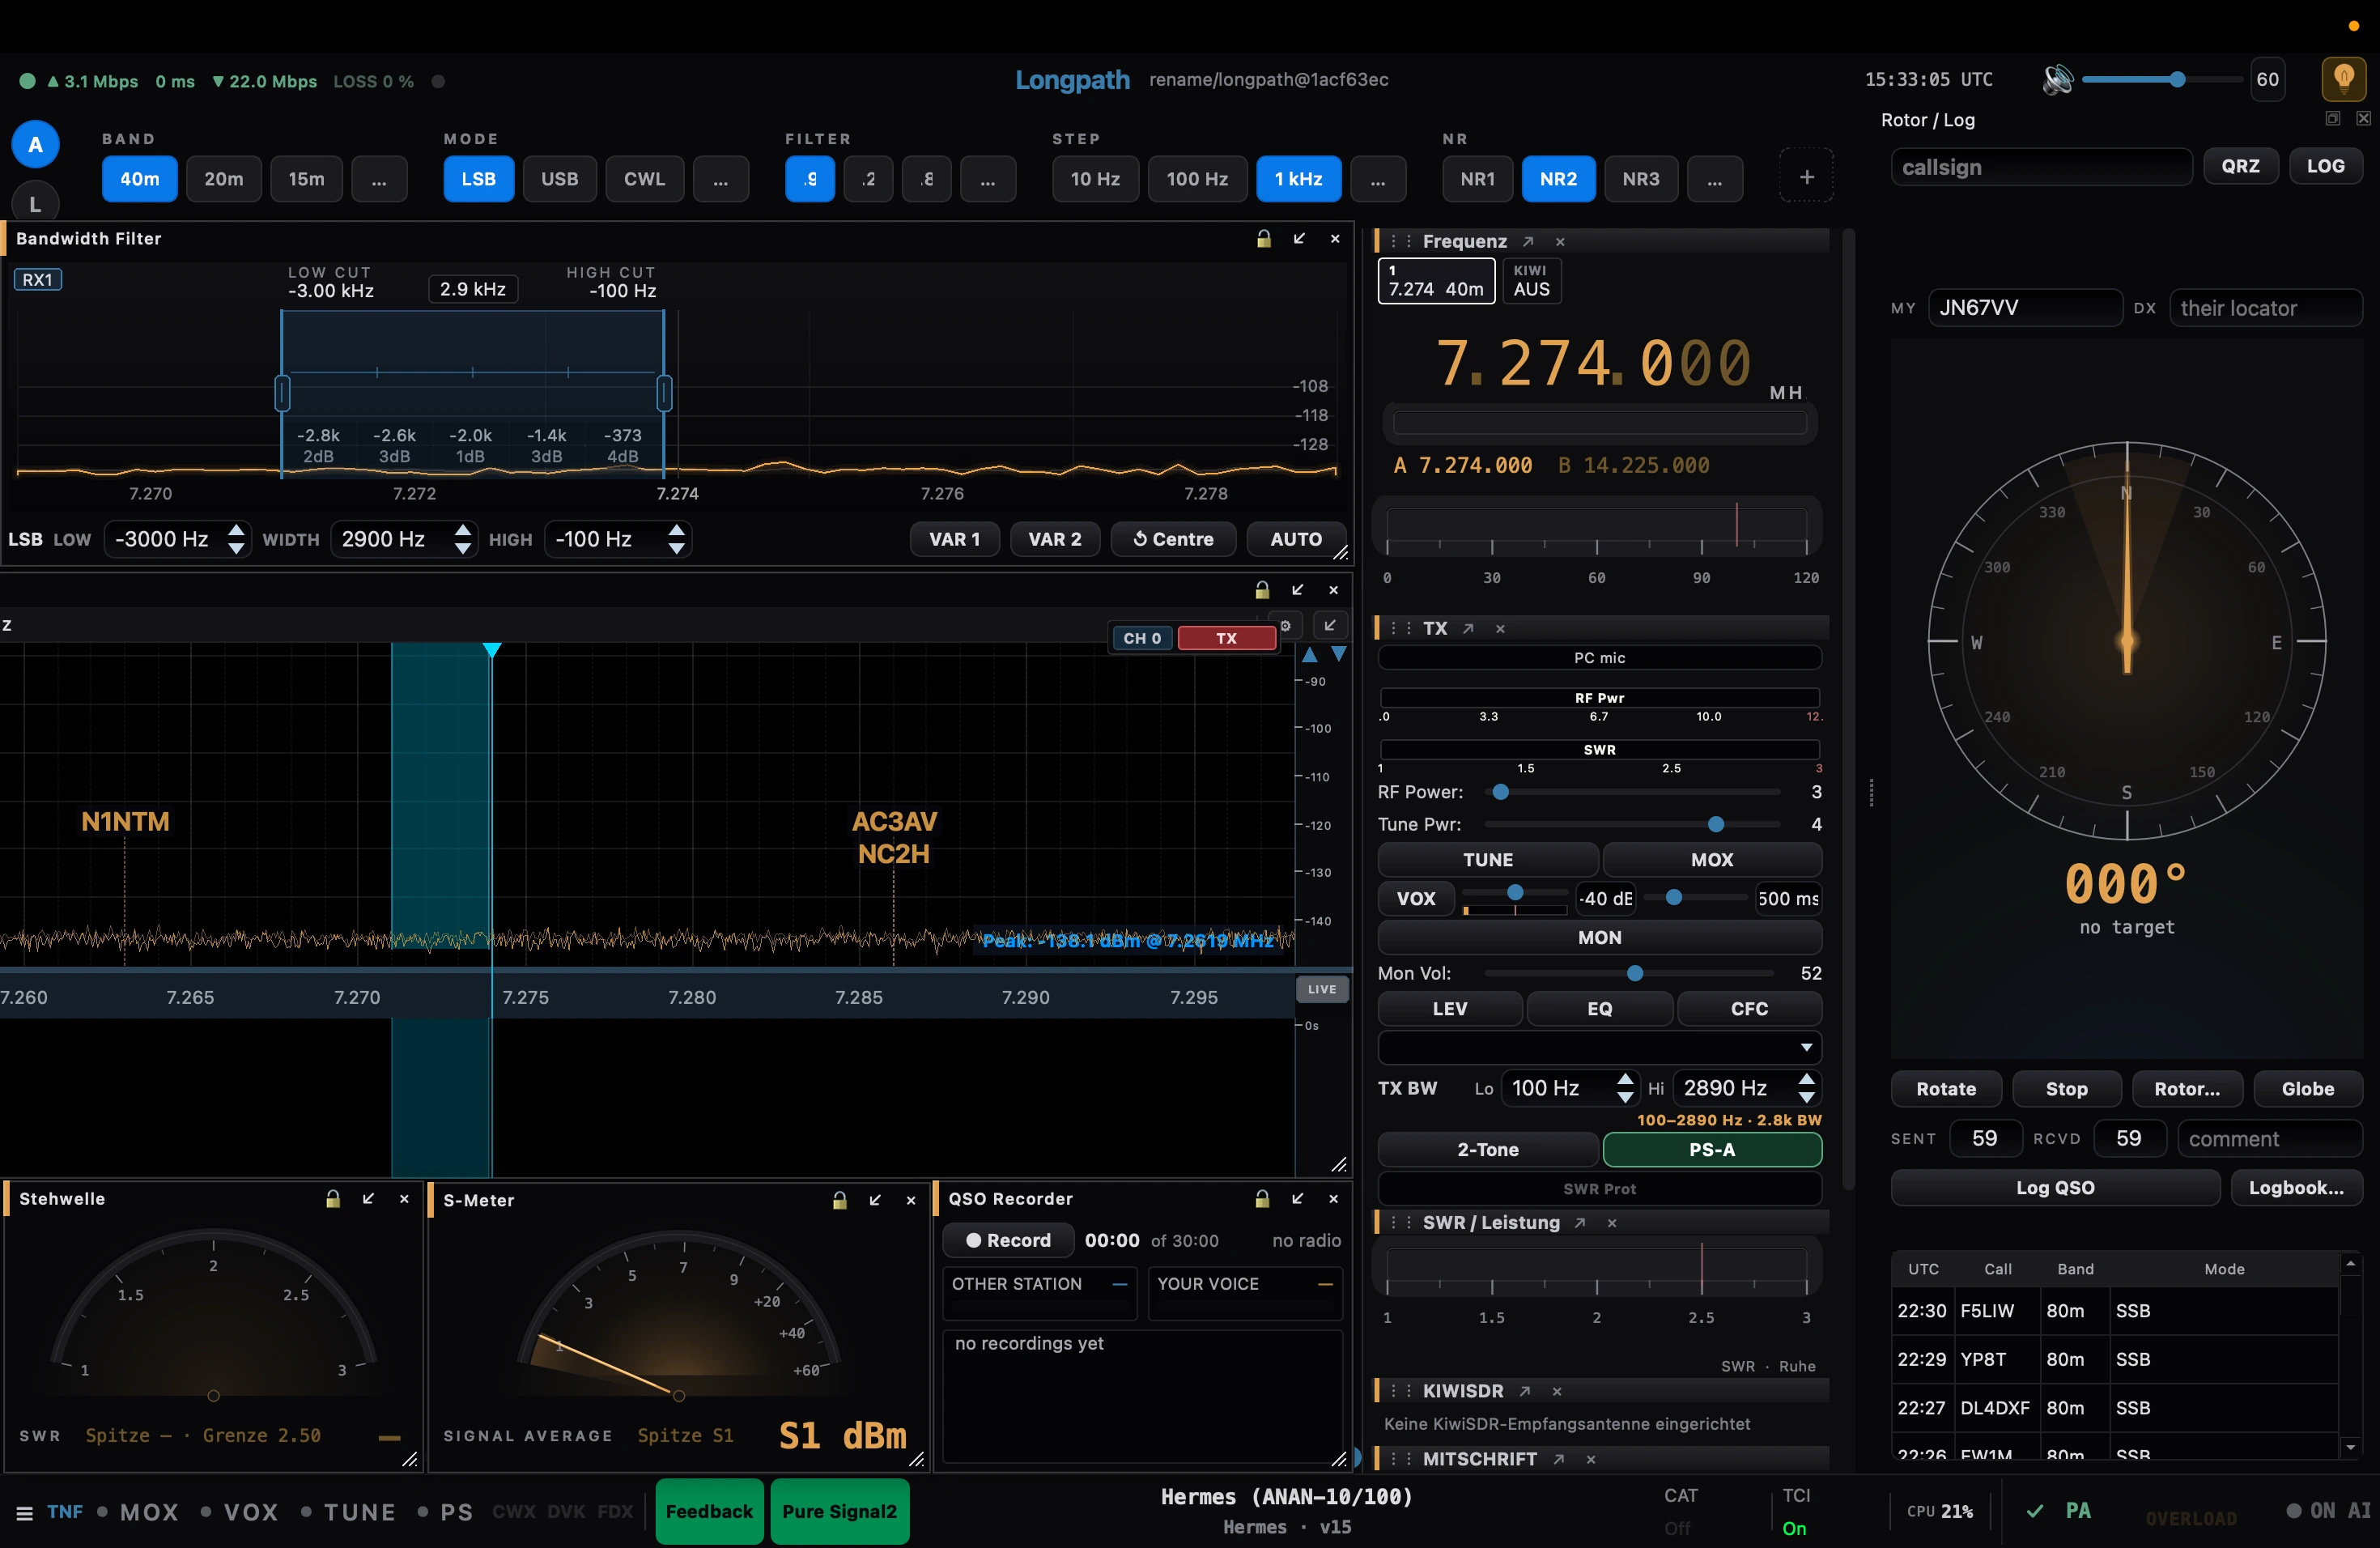Toggle the MON monitor button

point(1599,938)
